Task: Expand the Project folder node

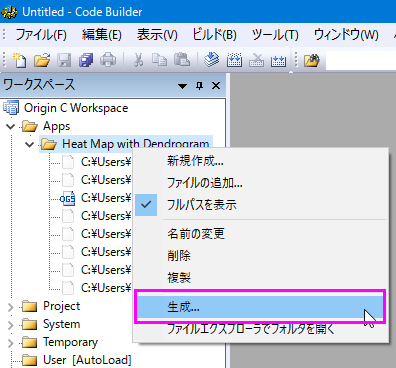Action: point(11,306)
